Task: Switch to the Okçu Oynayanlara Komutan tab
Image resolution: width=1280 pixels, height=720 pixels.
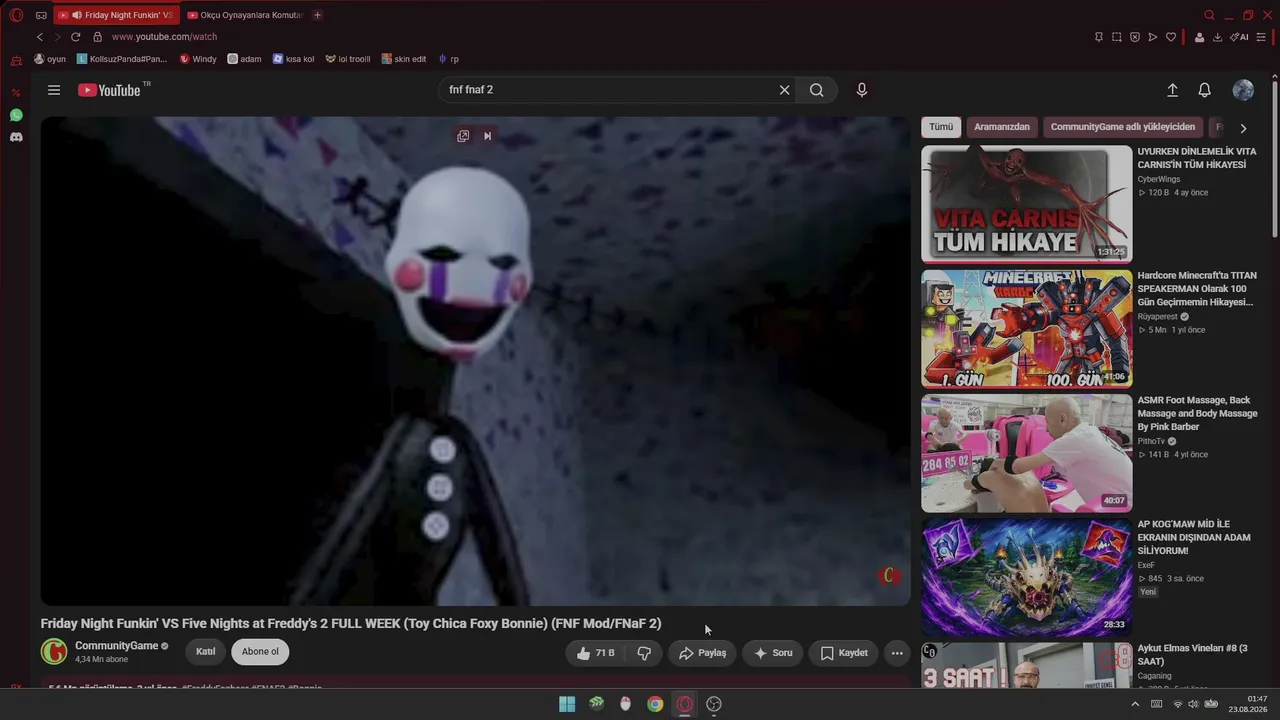Action: point(245,15)
